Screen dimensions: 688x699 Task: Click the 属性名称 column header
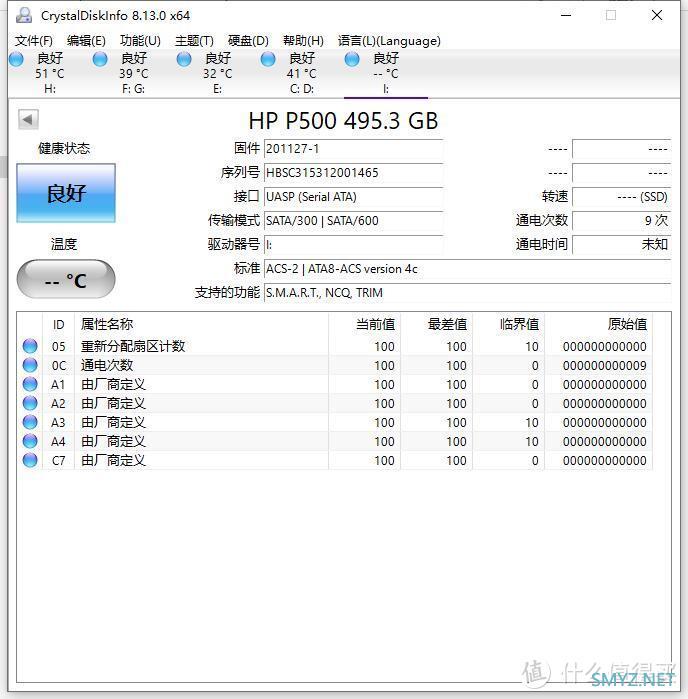[x=202, y=325]
